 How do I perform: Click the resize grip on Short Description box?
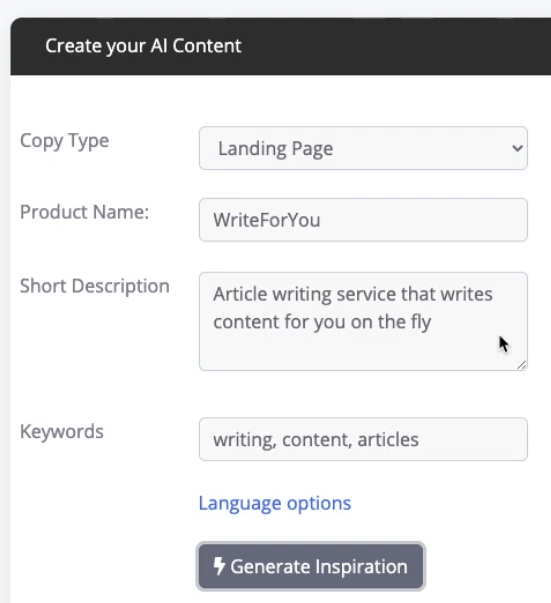point(521,365)
